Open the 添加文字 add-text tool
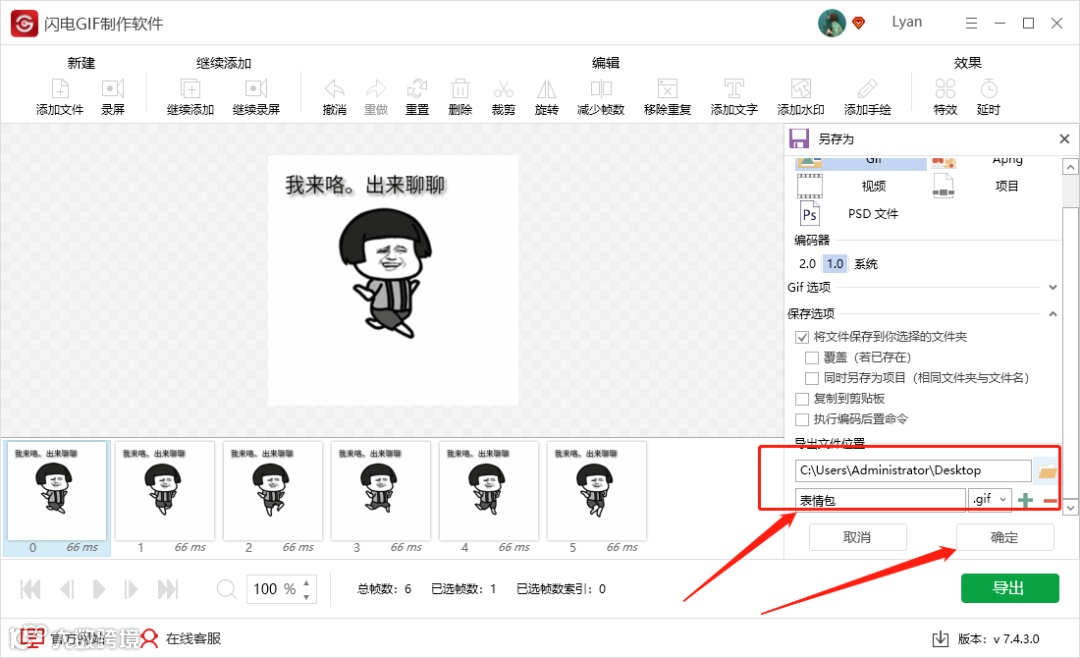The width and height of the screenshot is (1080, 658). point(734,89)
